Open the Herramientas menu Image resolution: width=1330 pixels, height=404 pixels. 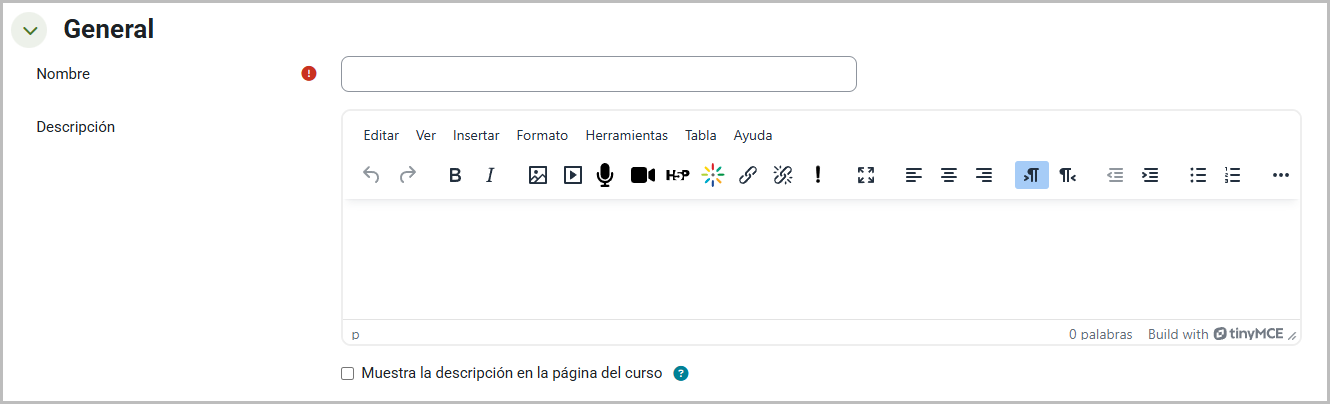pos(626,136)
